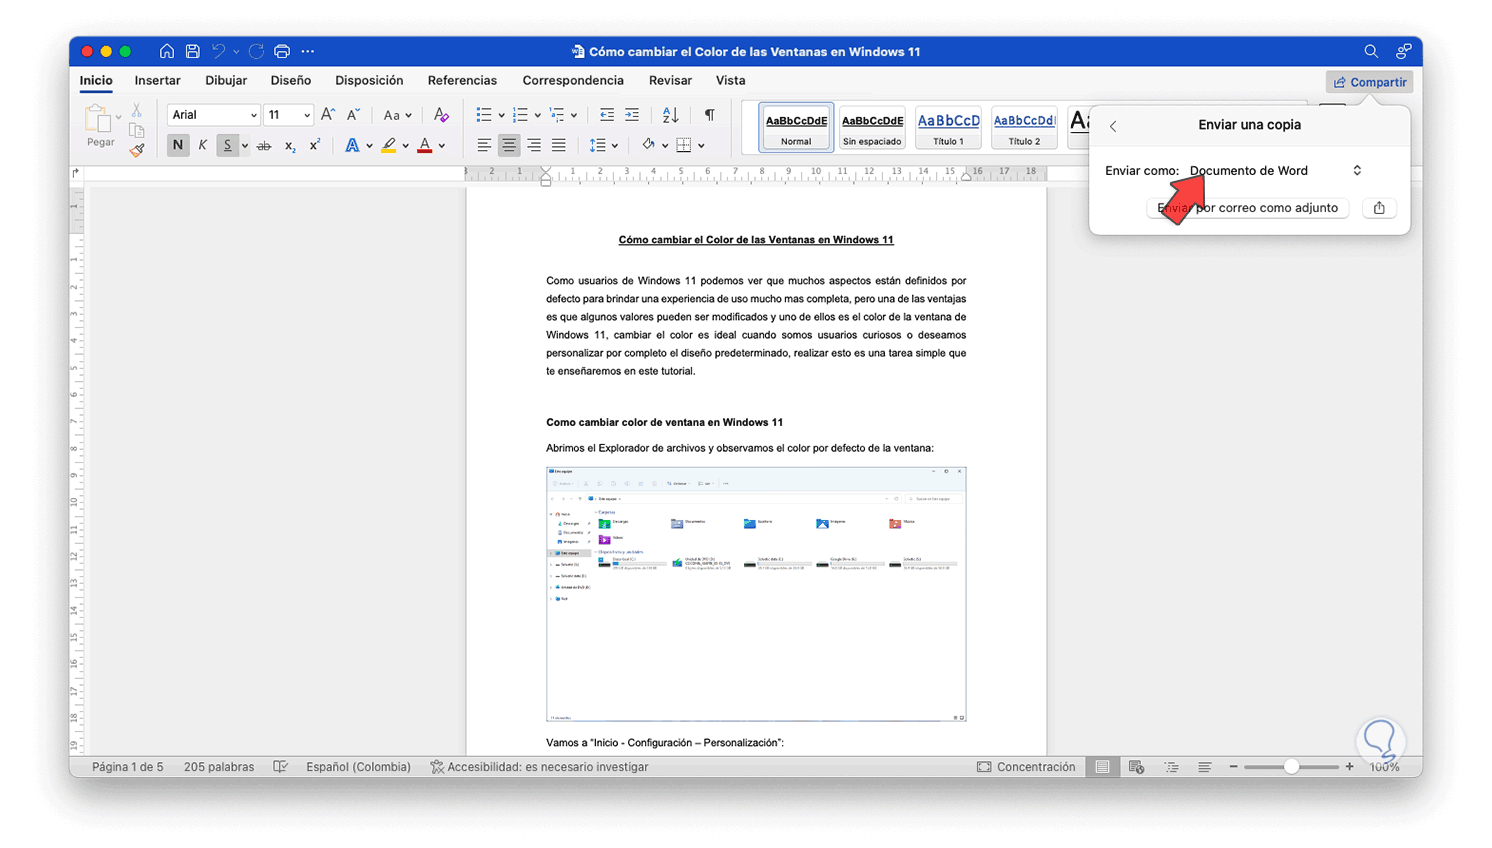Print the document using the printer icon
The width and height of the screenshot is (1492, 848).
pyautogui.click(x=282, y=51)
